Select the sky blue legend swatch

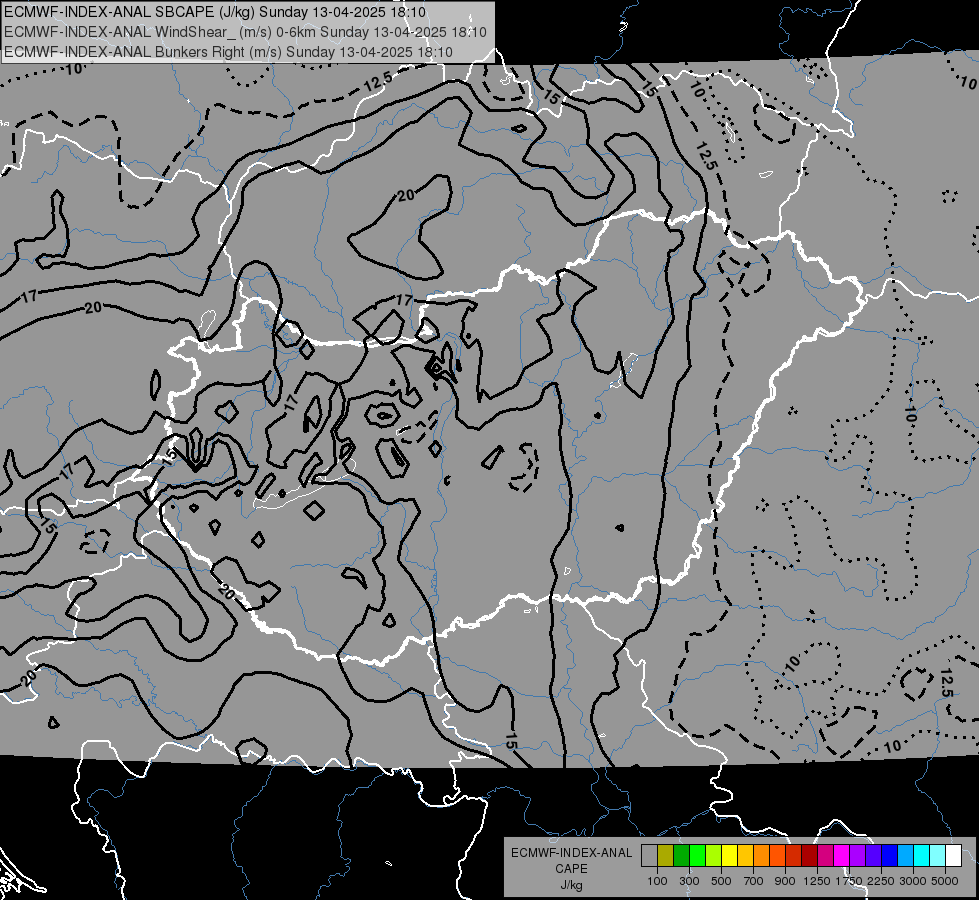906,856
